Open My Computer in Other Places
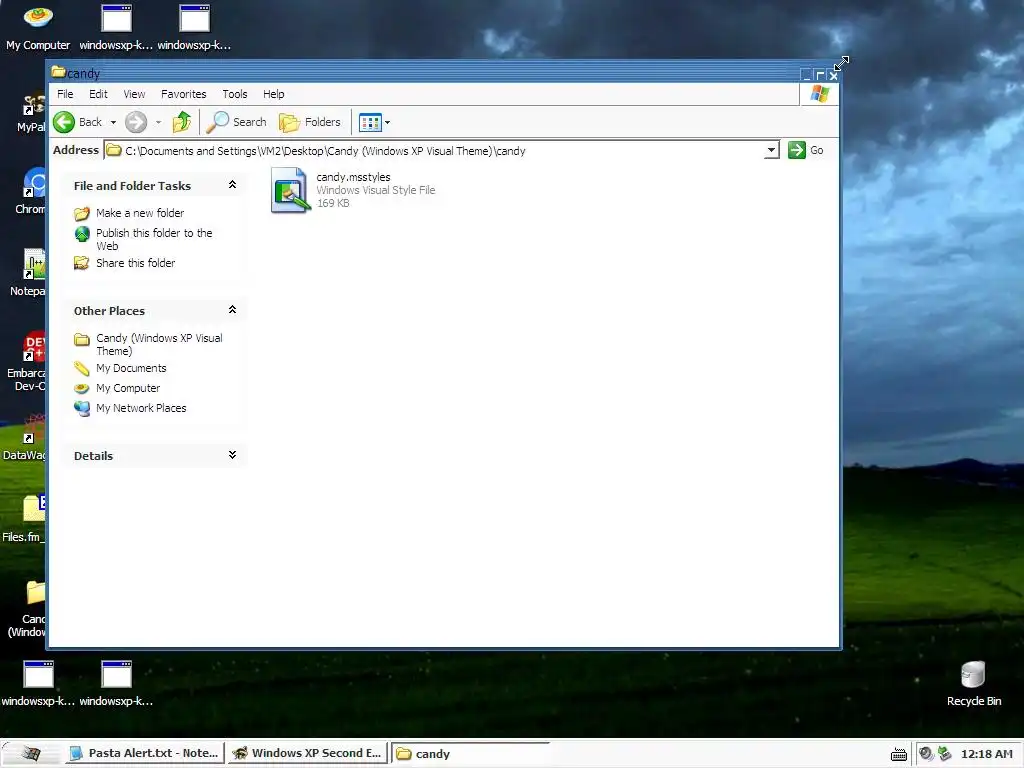 coord(128,388)
